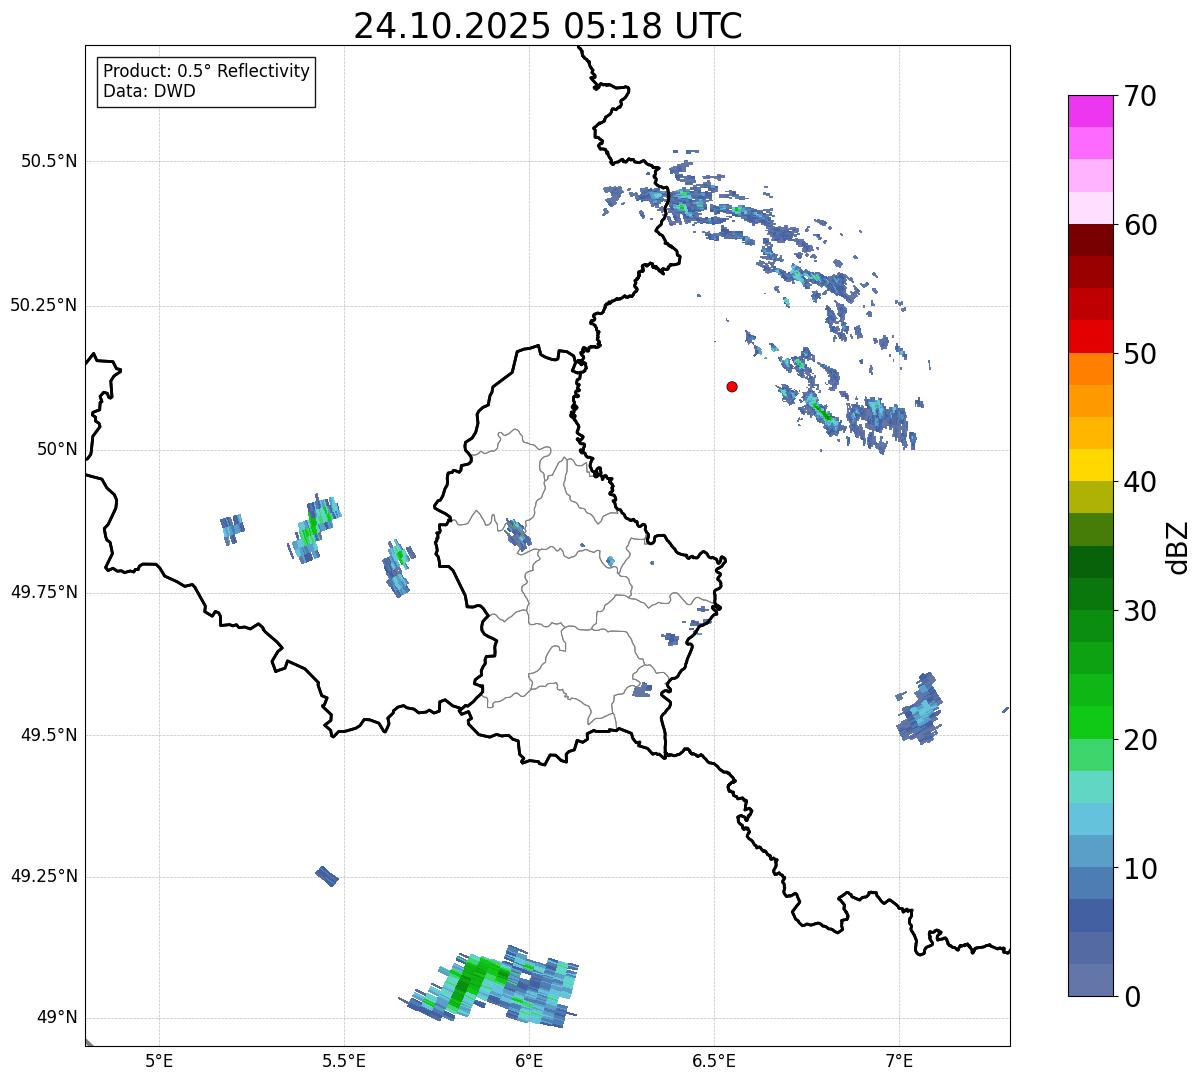Pick the light cyan colorbar swatch below 20
This screenshot has height=1081, width=1202.
tap(1090, 787)
